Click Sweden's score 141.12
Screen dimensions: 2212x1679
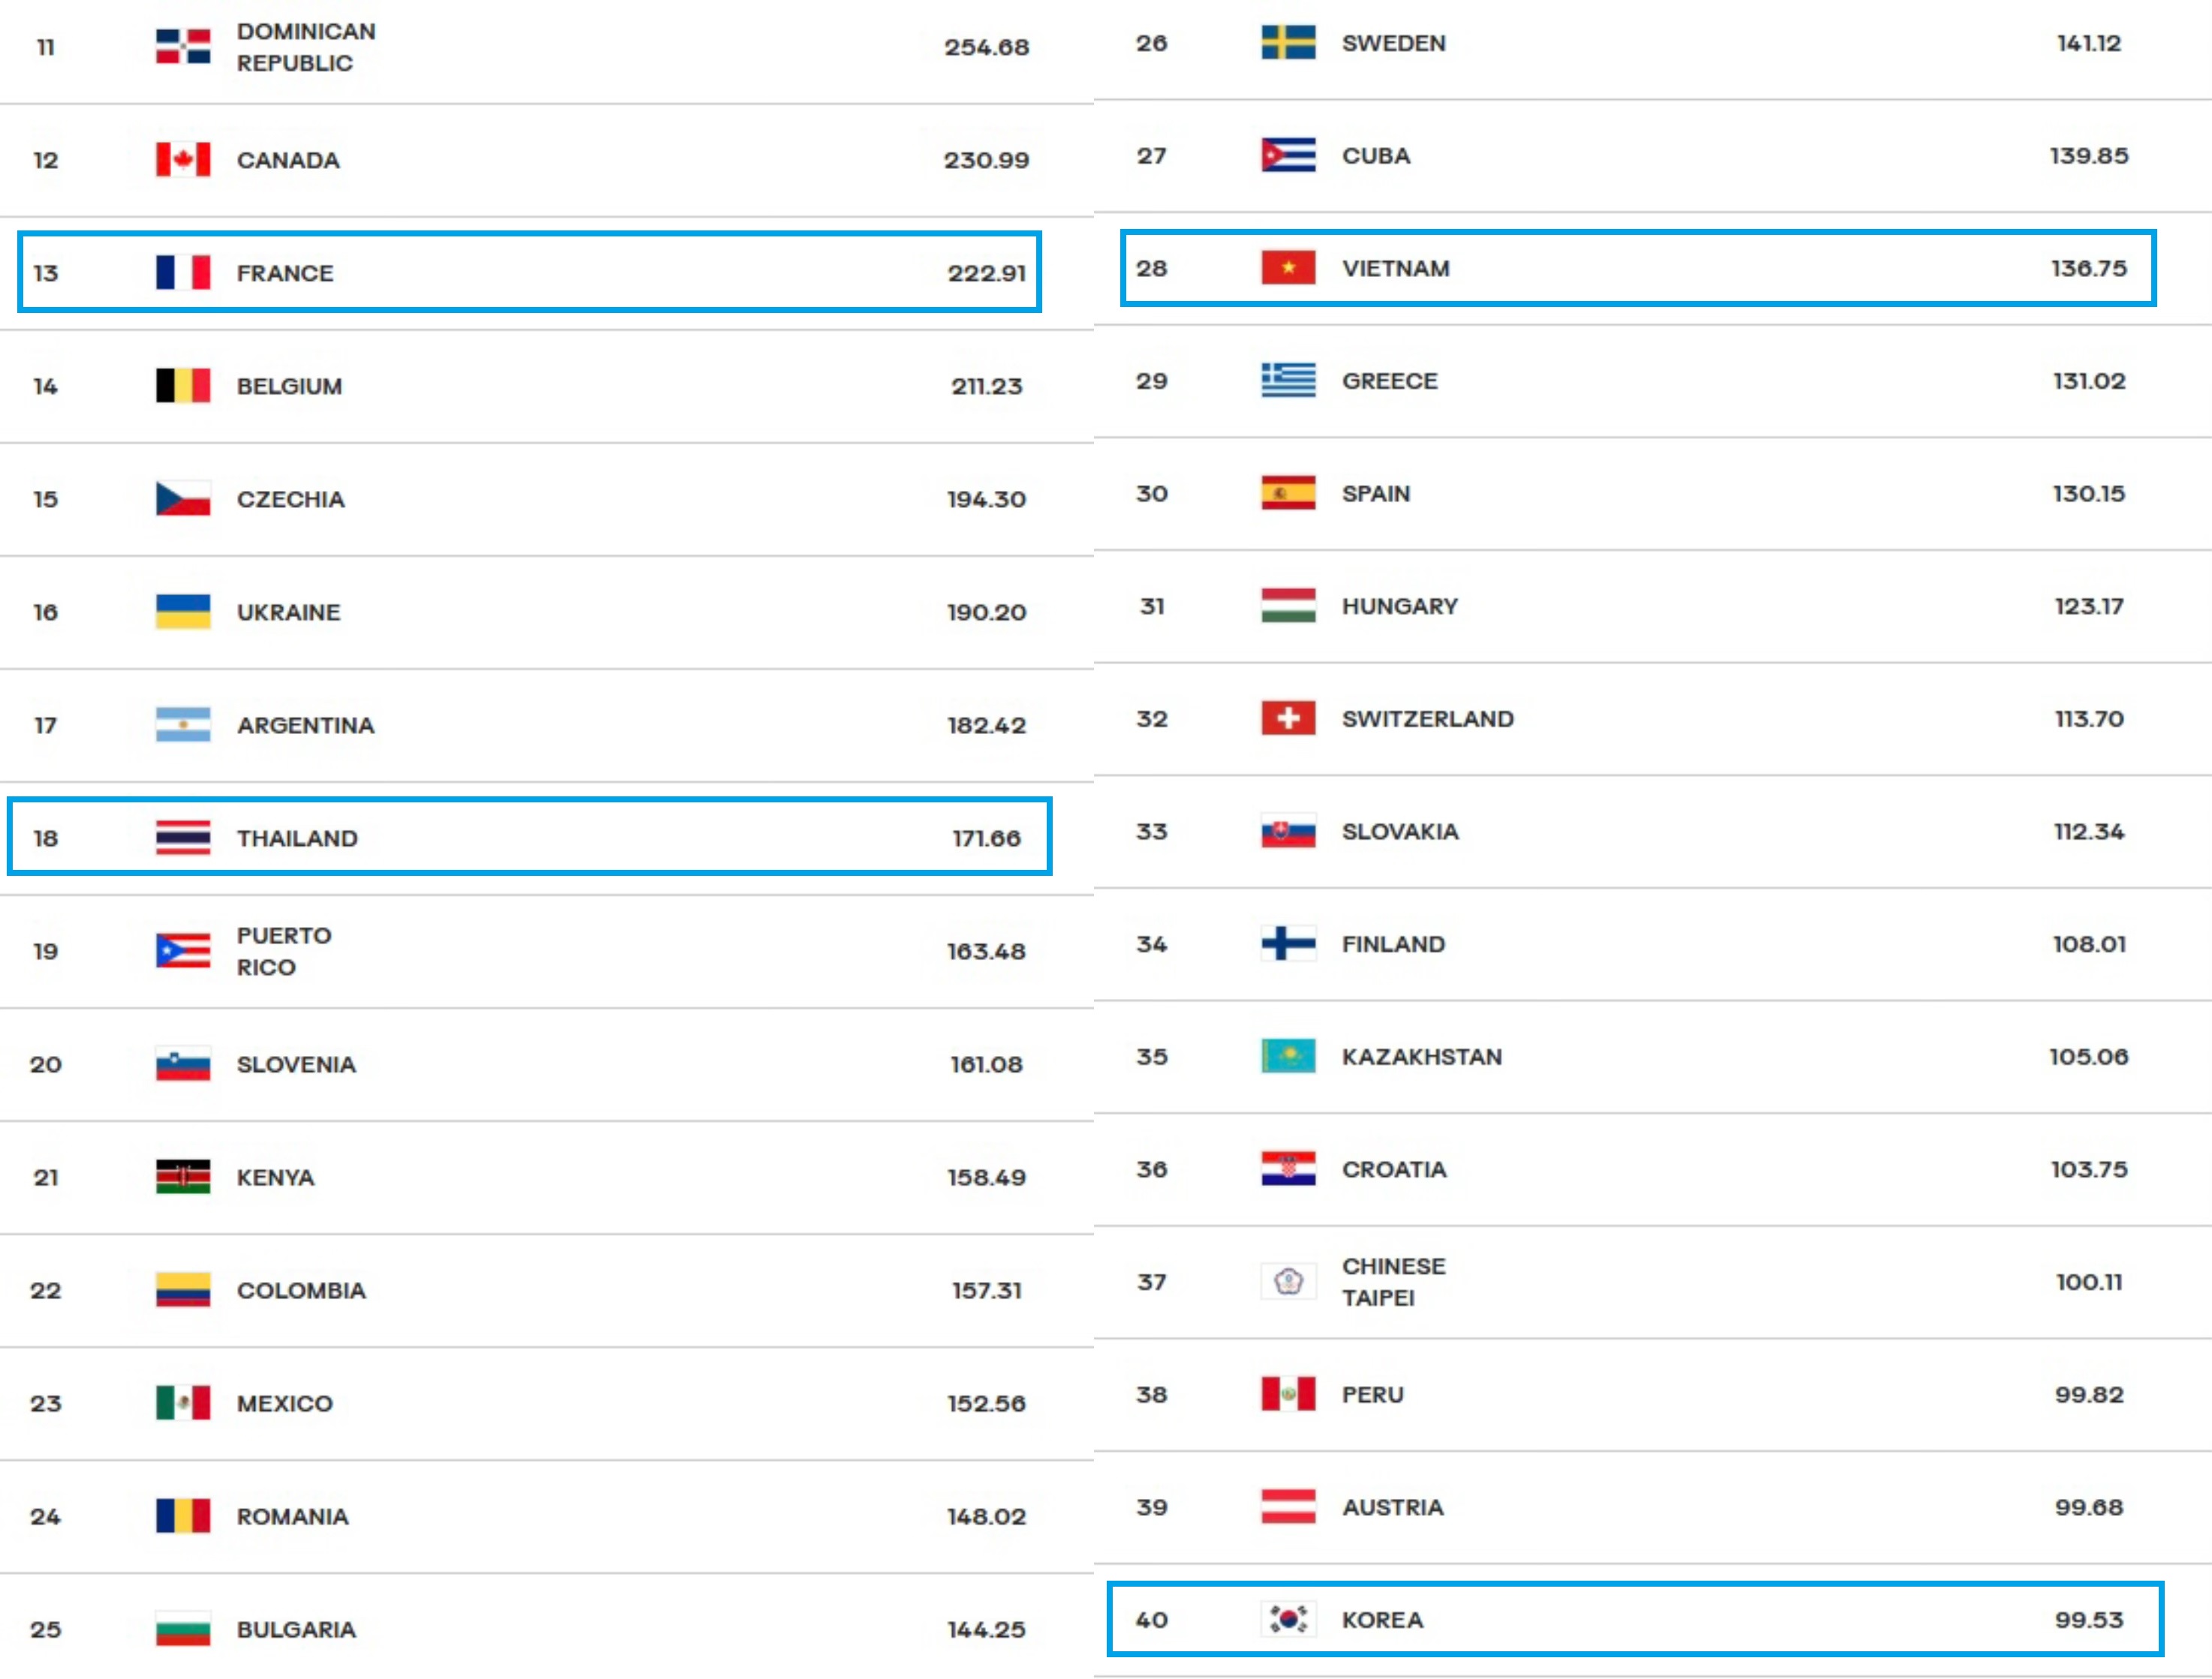pyautogui.click(x=2088, y=43)
